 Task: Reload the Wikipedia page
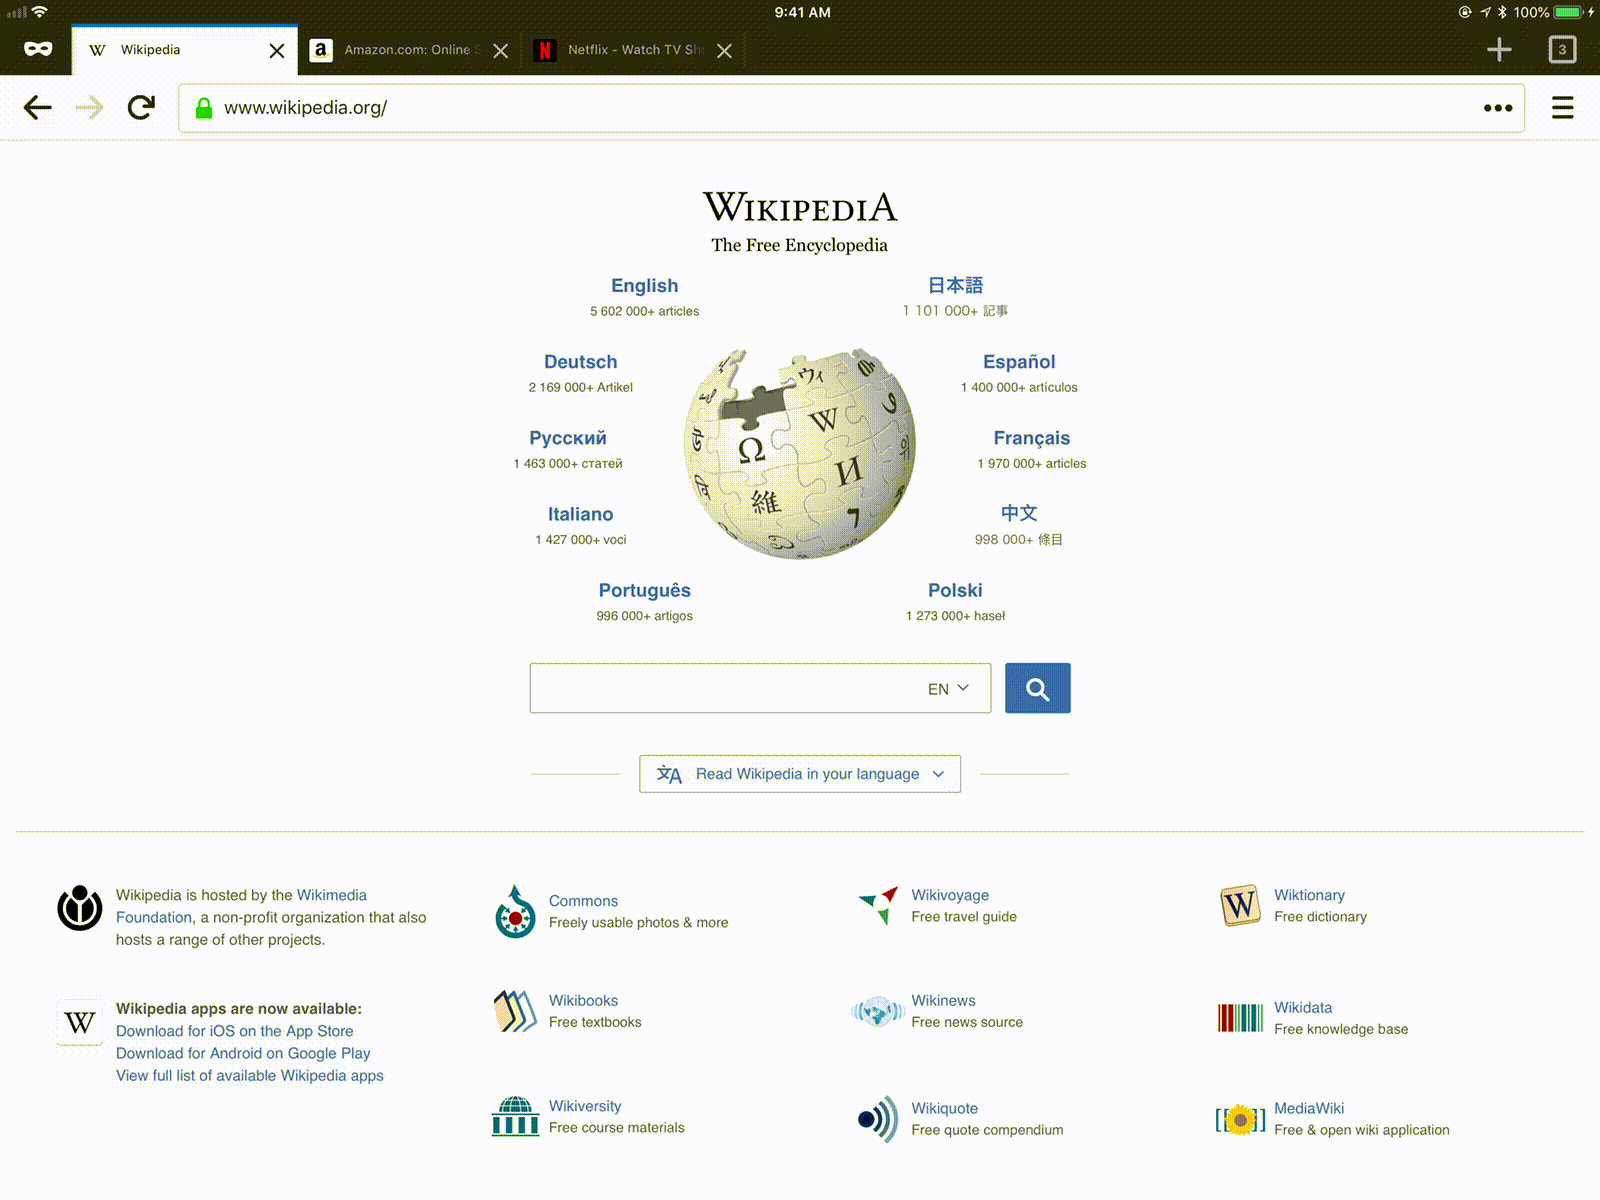point(141,107)
